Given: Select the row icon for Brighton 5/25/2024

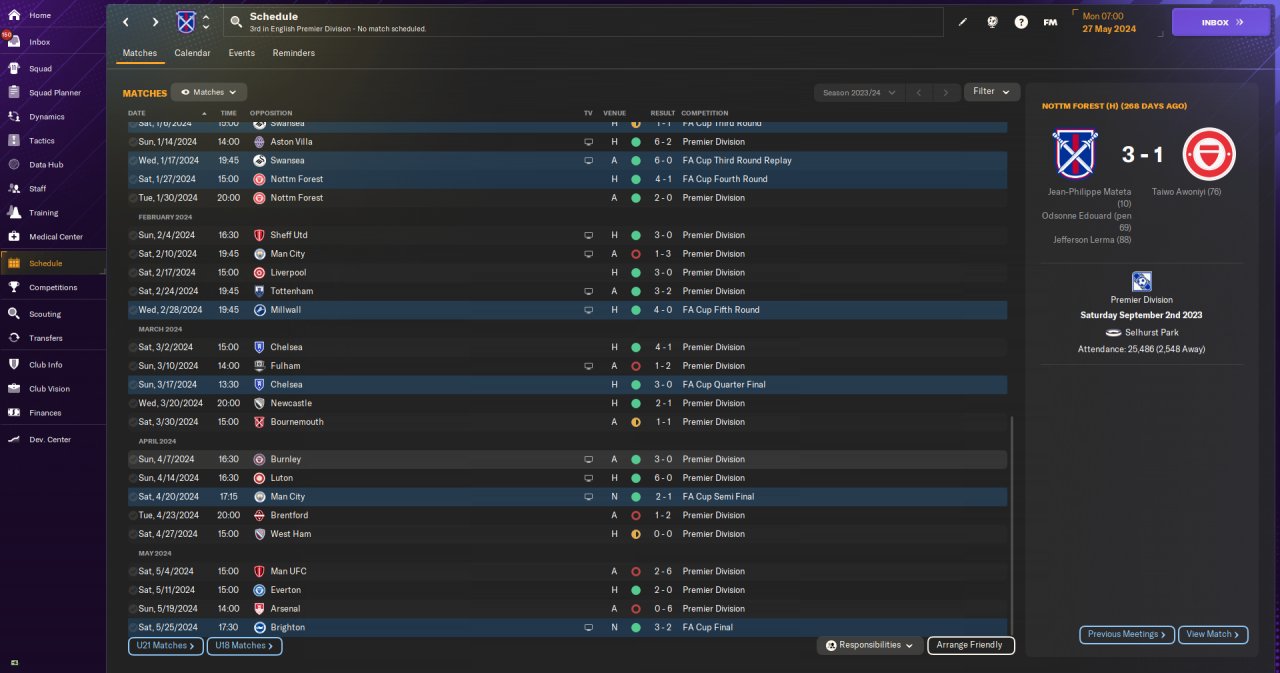Looking at the screenshot, I should tap(133, 627).
